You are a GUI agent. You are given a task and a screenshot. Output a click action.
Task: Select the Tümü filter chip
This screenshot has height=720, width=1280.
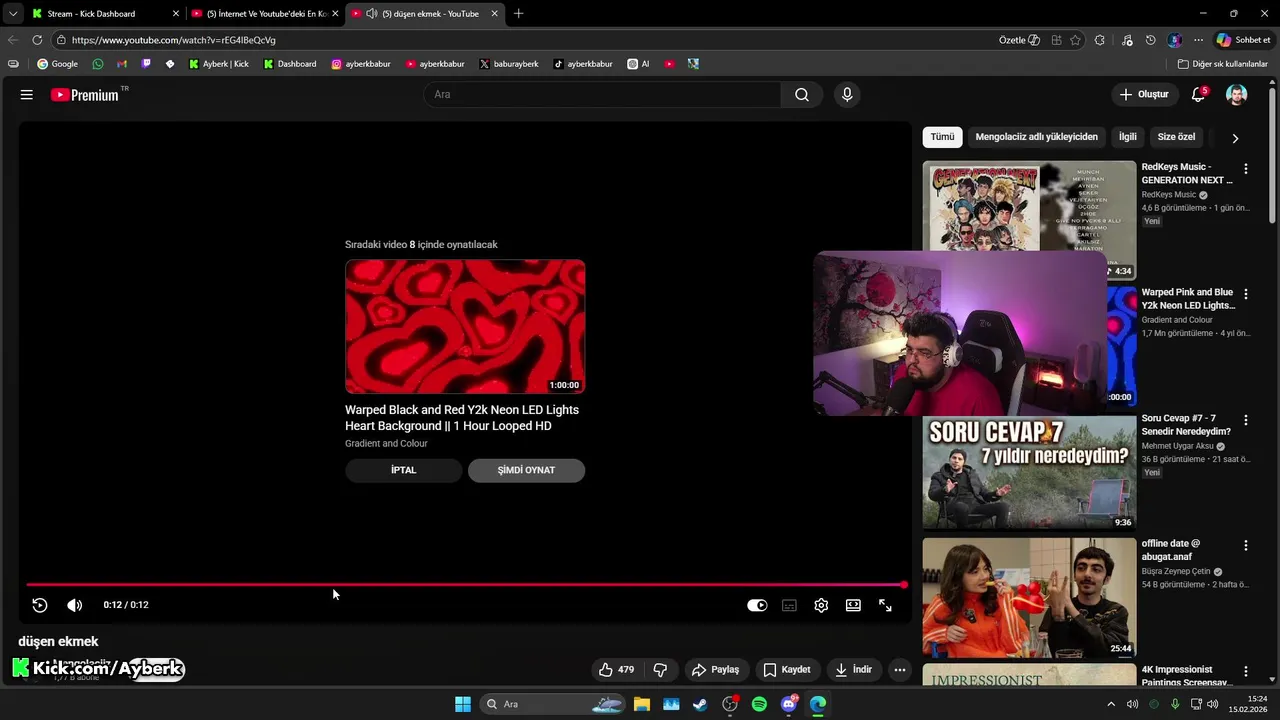click(942, 137)
